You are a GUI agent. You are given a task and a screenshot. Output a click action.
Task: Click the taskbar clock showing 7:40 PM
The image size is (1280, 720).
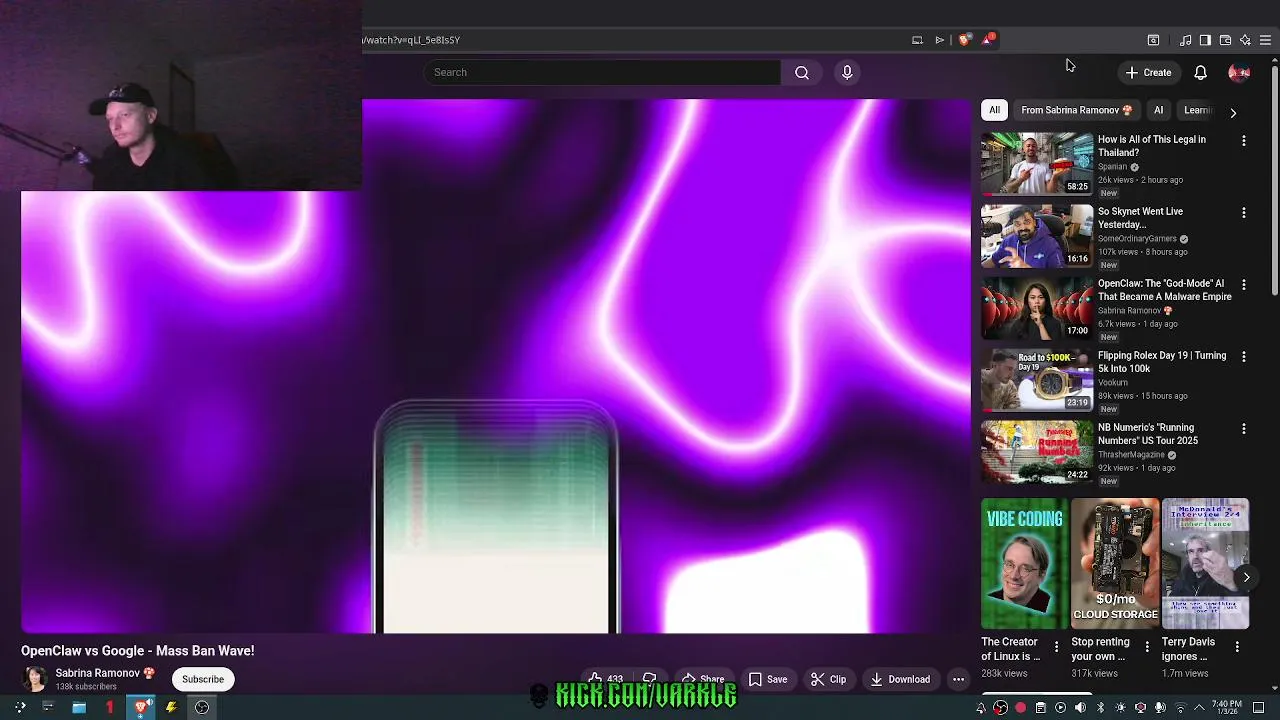pos(1228,708)
